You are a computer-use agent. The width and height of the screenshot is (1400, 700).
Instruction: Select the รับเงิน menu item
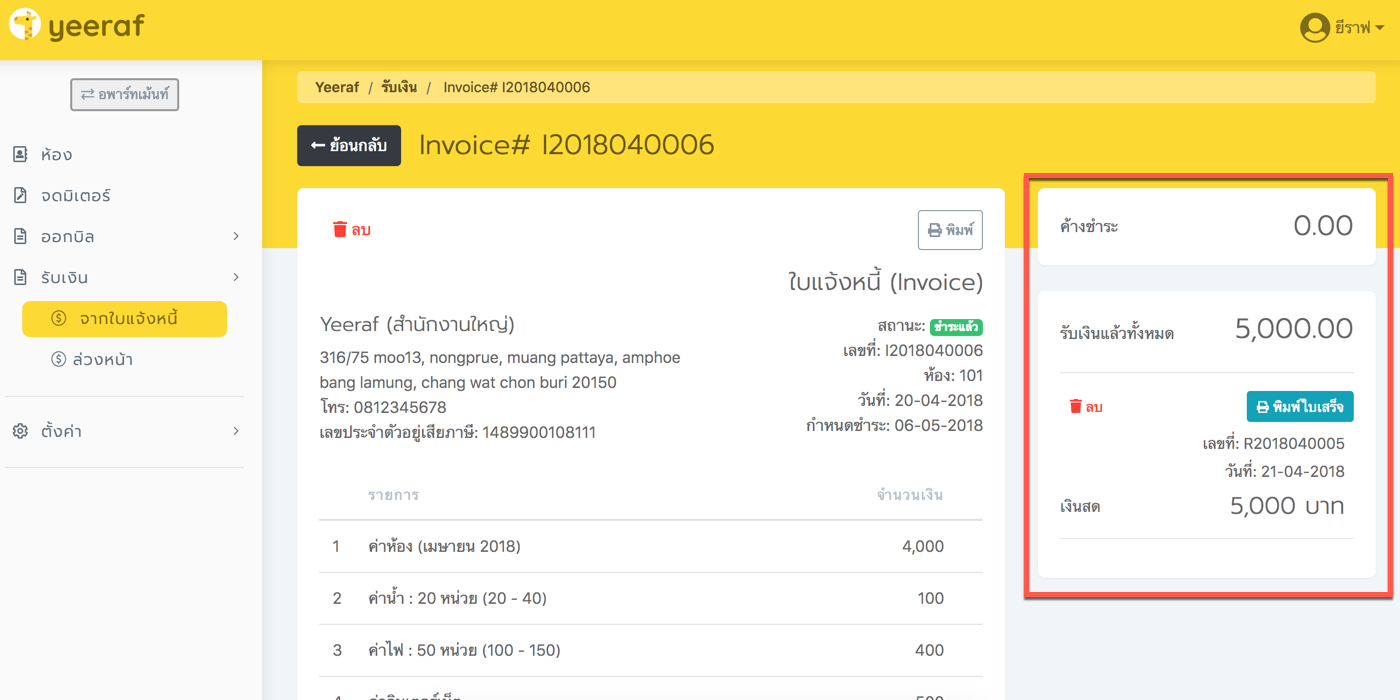pyautogui.click(x=127, y=277)
